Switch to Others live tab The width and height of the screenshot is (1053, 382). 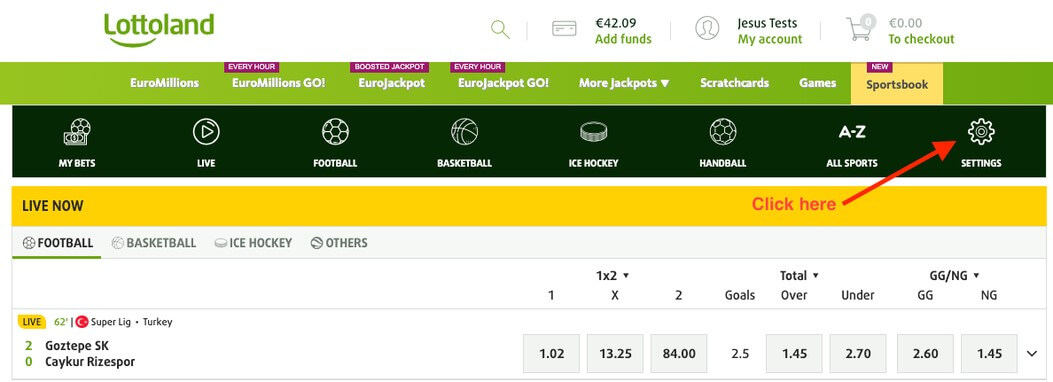tap(339, 243)
